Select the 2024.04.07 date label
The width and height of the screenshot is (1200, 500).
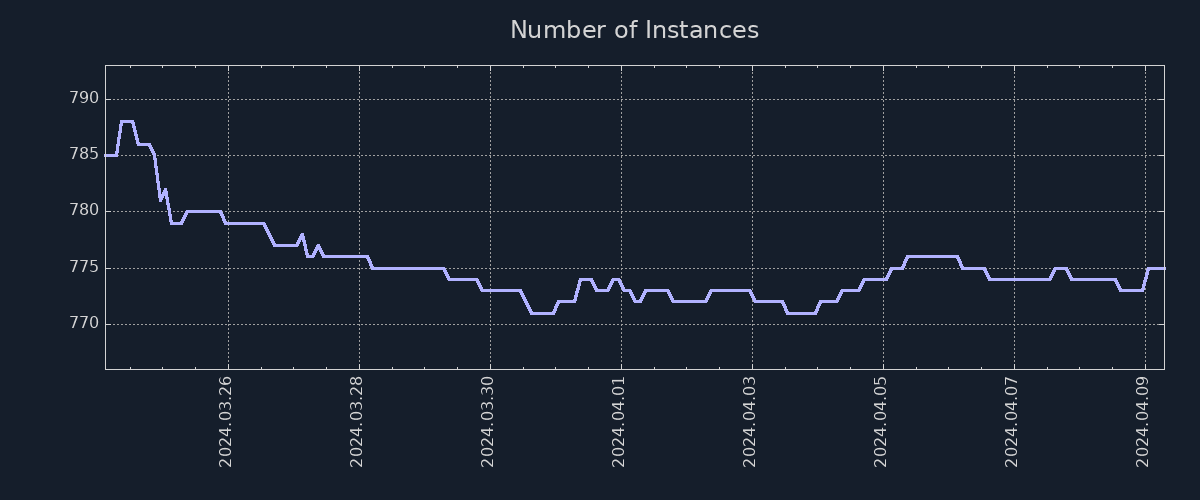point(1012,421)
